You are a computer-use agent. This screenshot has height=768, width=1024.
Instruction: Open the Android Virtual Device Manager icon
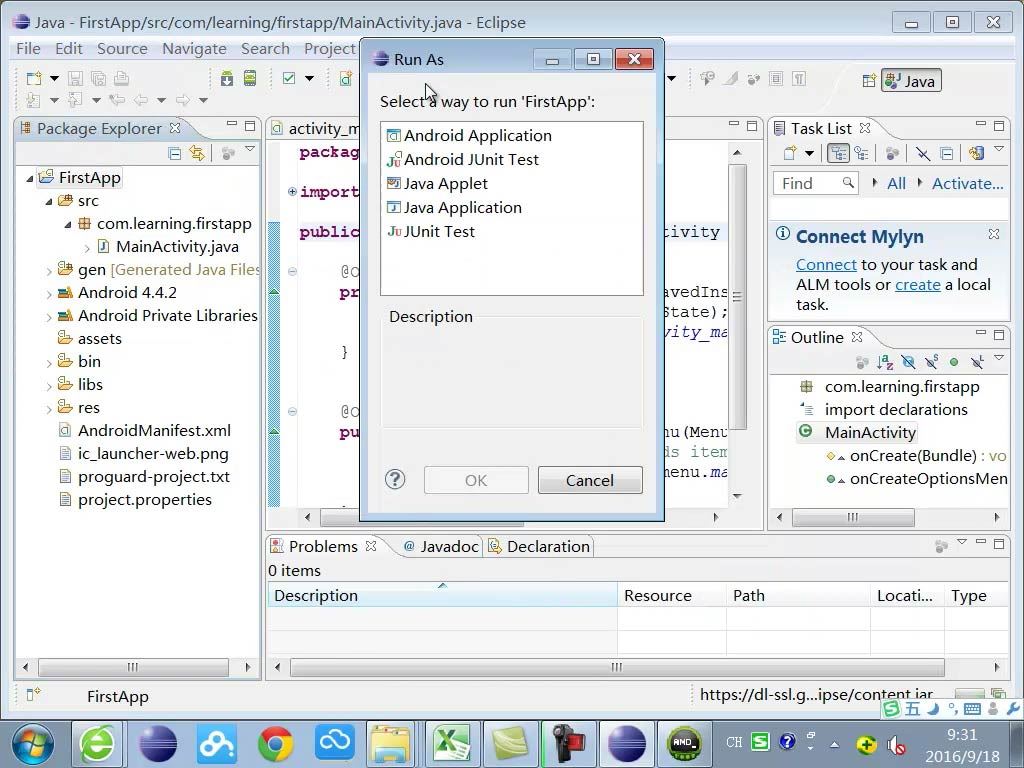pos(250,79)
